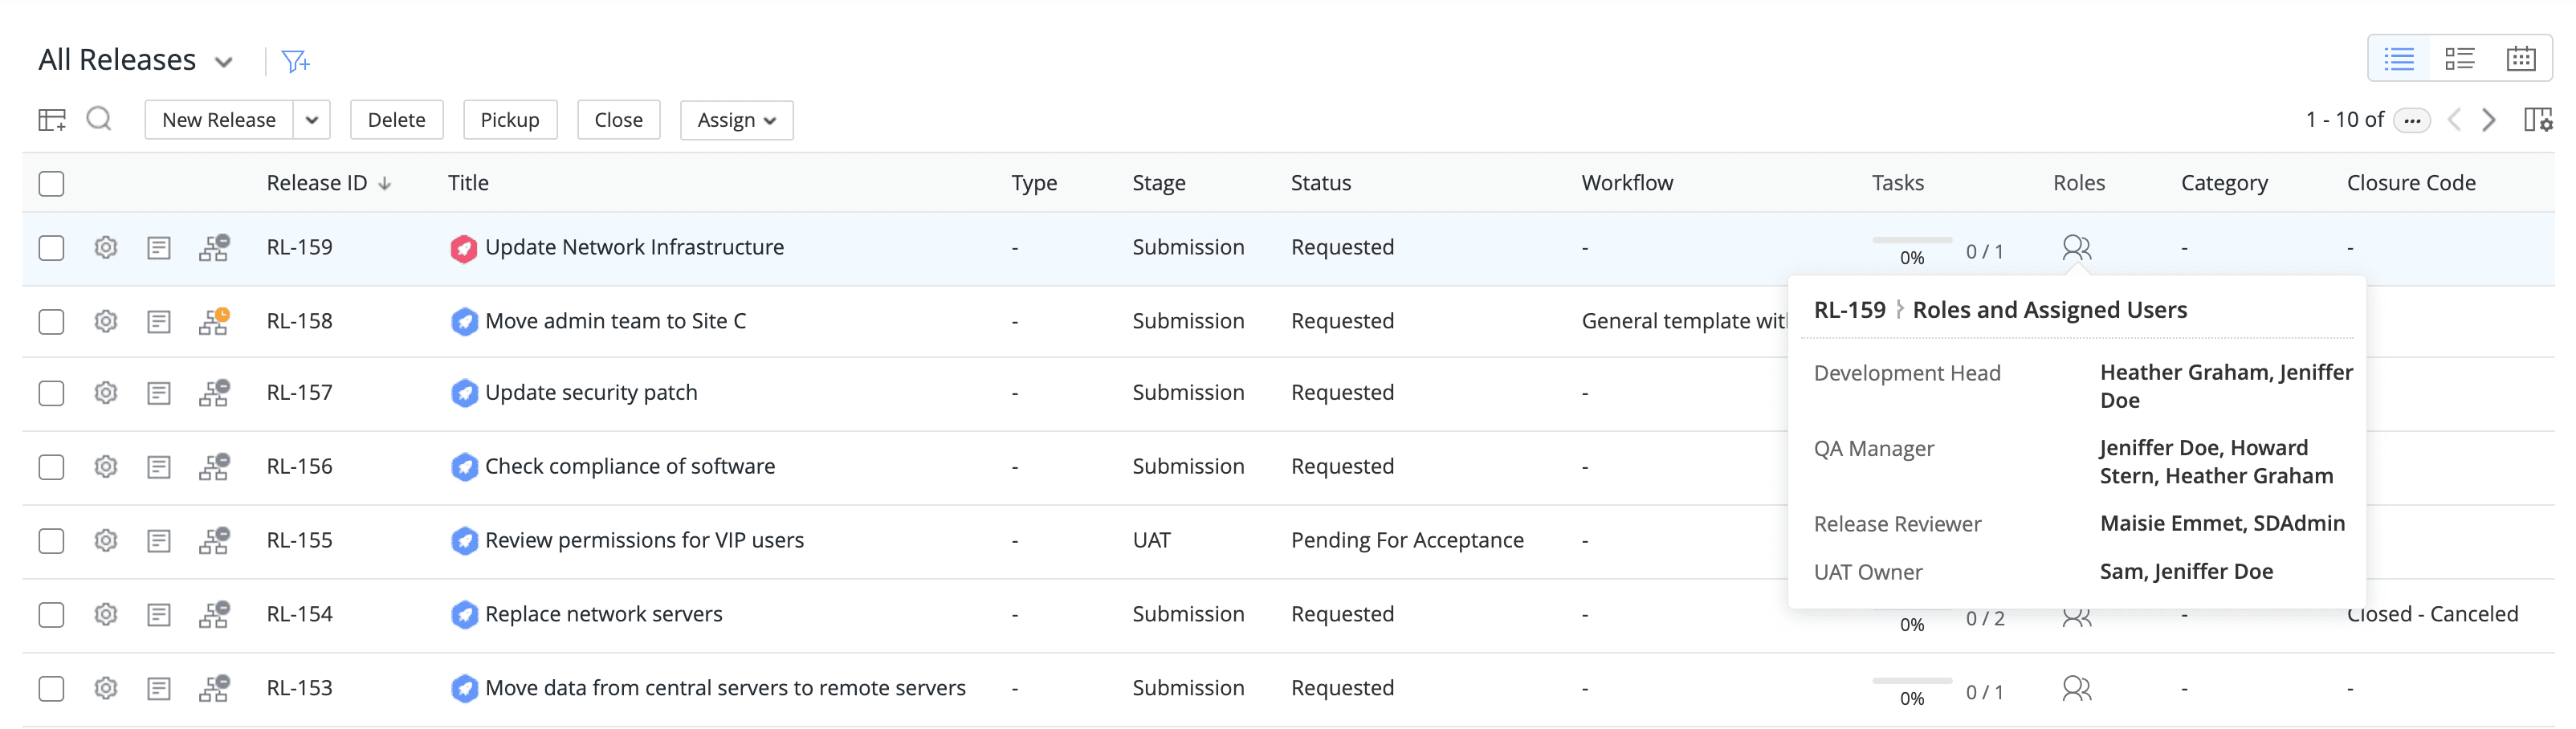Click associations icon for RL-155
The image size is (2576, 729).
tap(214, 541)
